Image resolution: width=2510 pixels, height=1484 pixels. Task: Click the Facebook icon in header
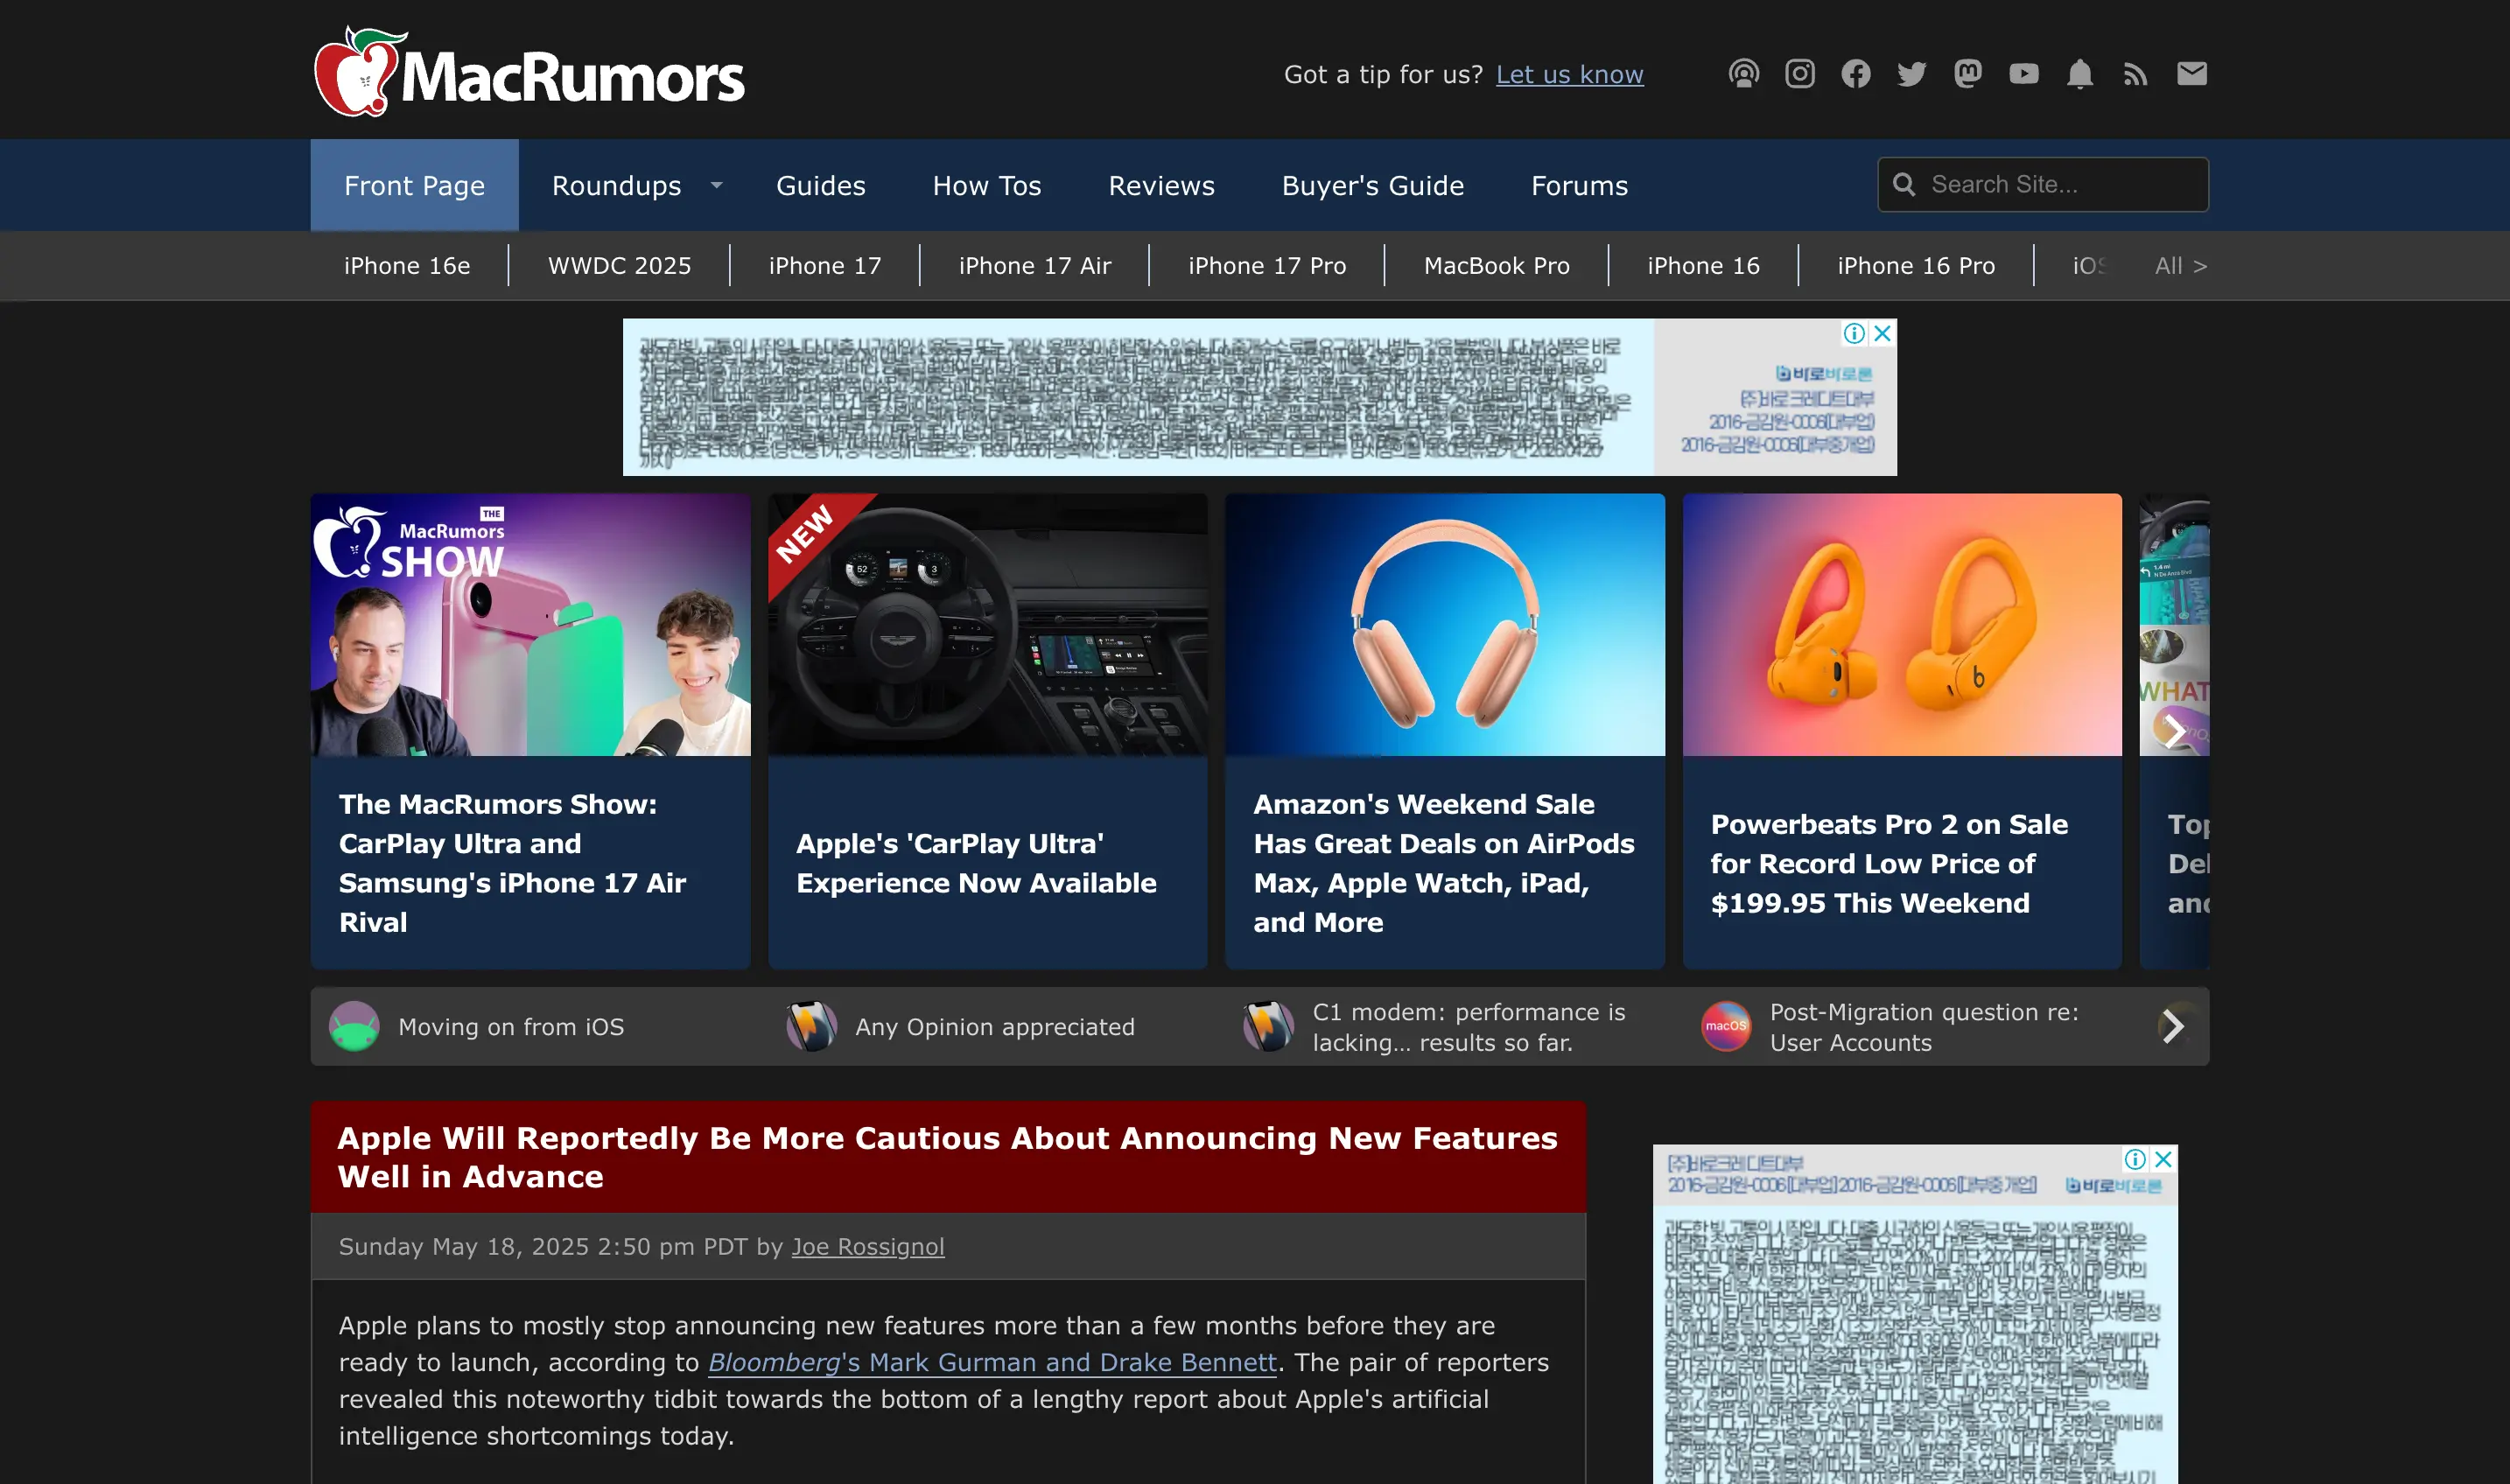[x=1855, y=74]
